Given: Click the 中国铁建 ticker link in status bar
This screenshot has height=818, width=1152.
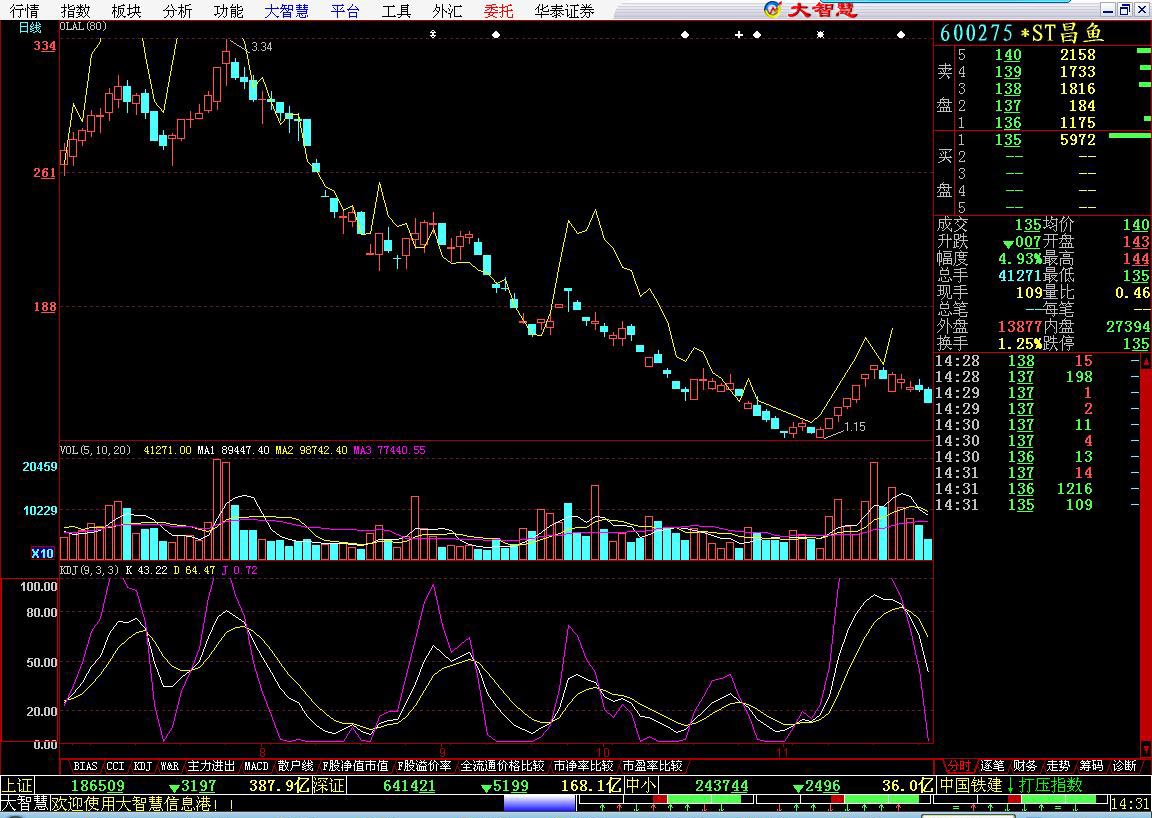Looking at the screenshot, I should click(x=969, y=786).
